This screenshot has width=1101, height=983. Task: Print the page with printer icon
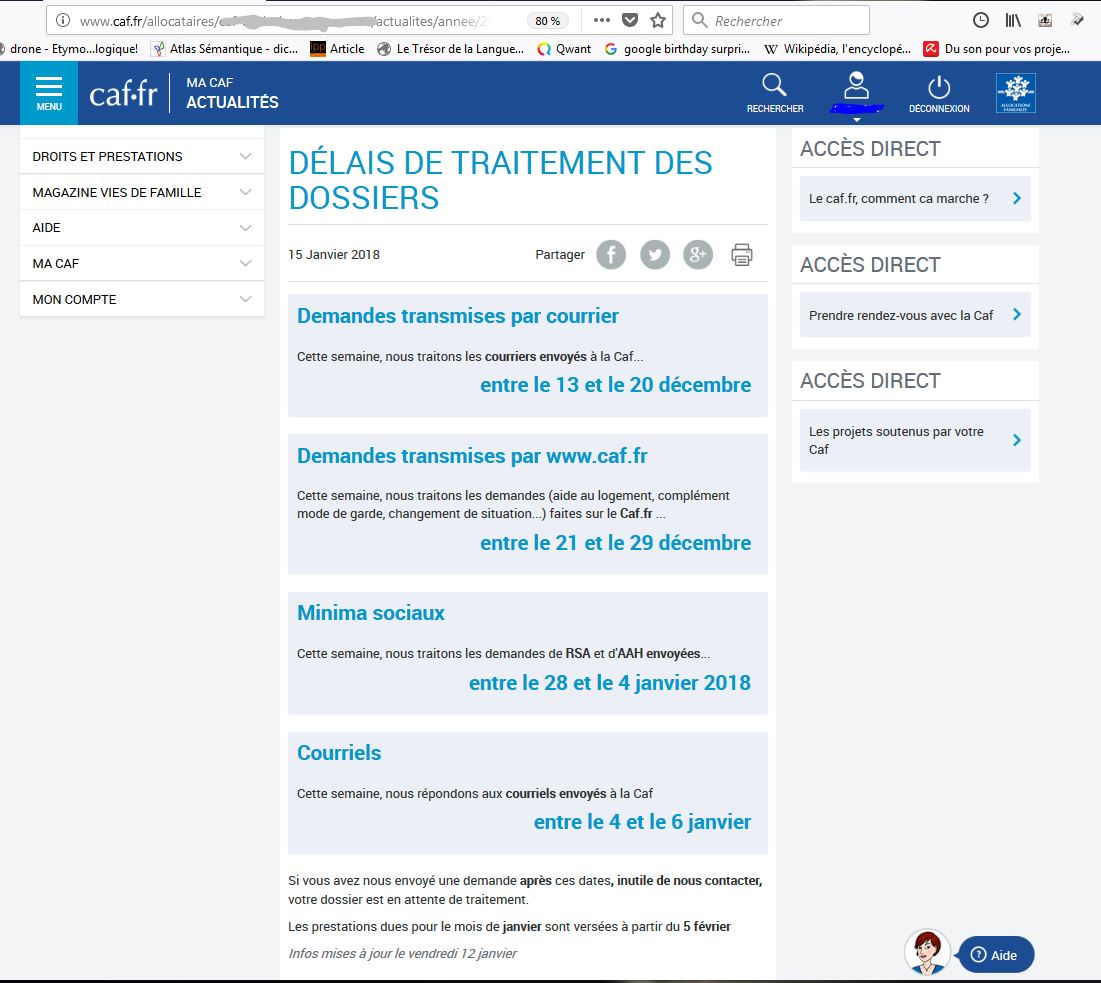click(x=741, y=255)
